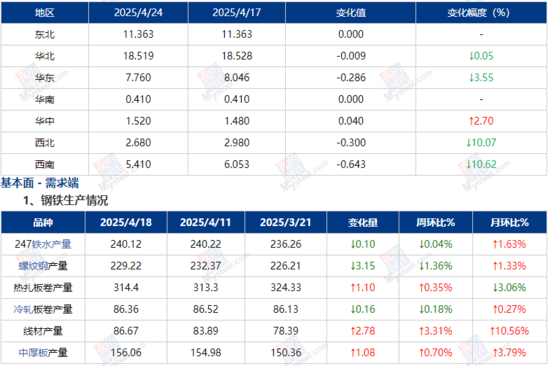Select the 热轧板卷产量 row label

(43, 288)
